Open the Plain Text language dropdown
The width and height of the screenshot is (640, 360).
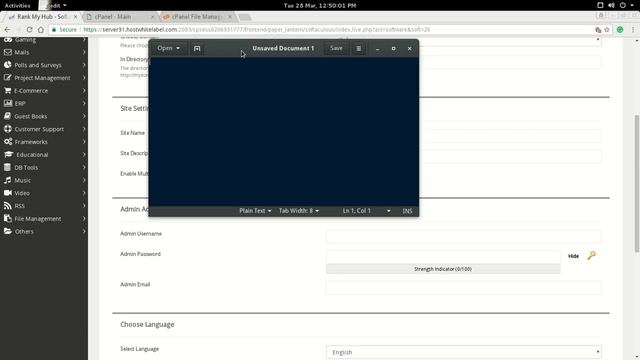(x=255, y=211)
